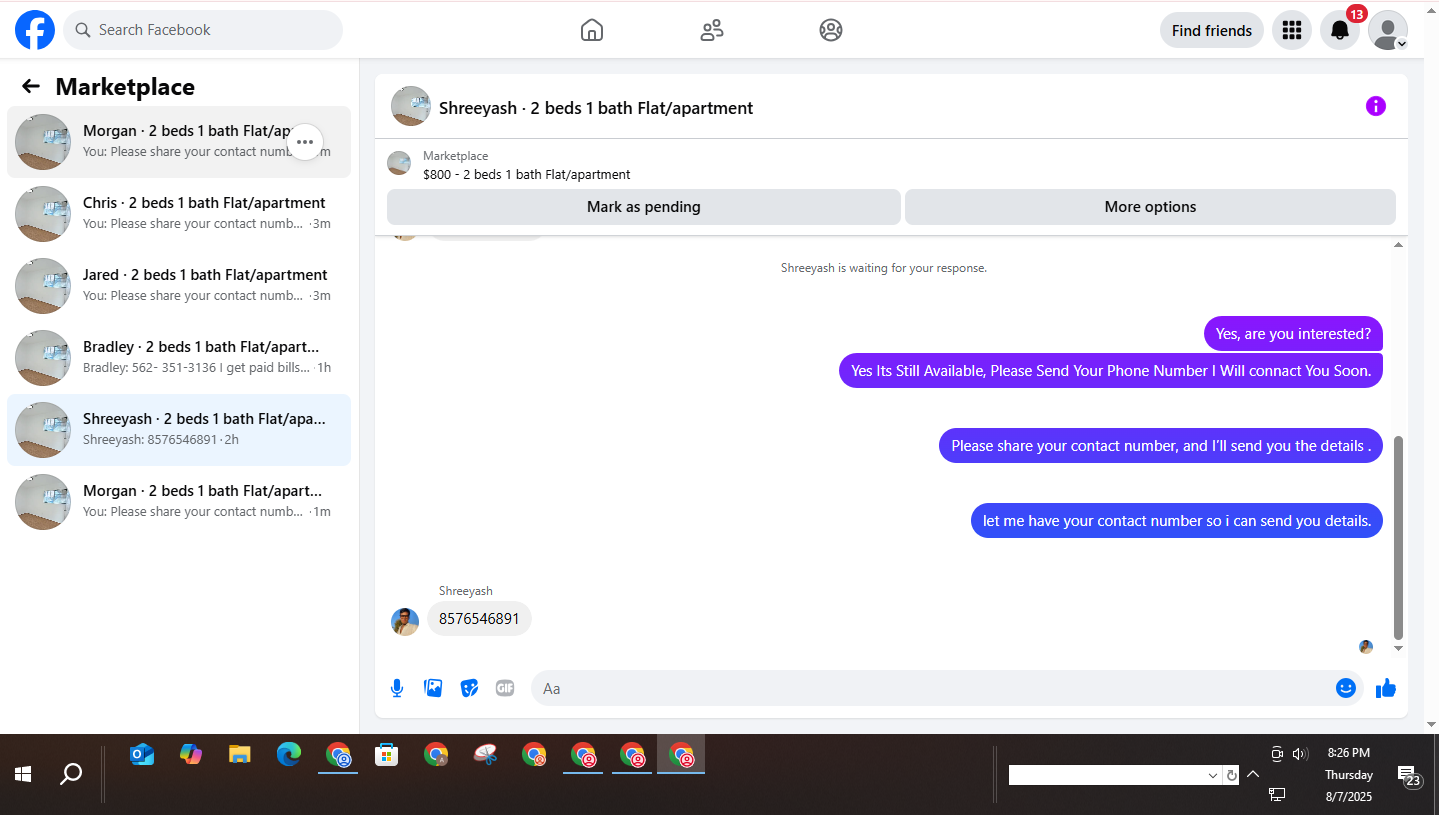Click the three-dot options on Morgan's chat
This screenshot has width=1439, height=815.
coord(305,142)
